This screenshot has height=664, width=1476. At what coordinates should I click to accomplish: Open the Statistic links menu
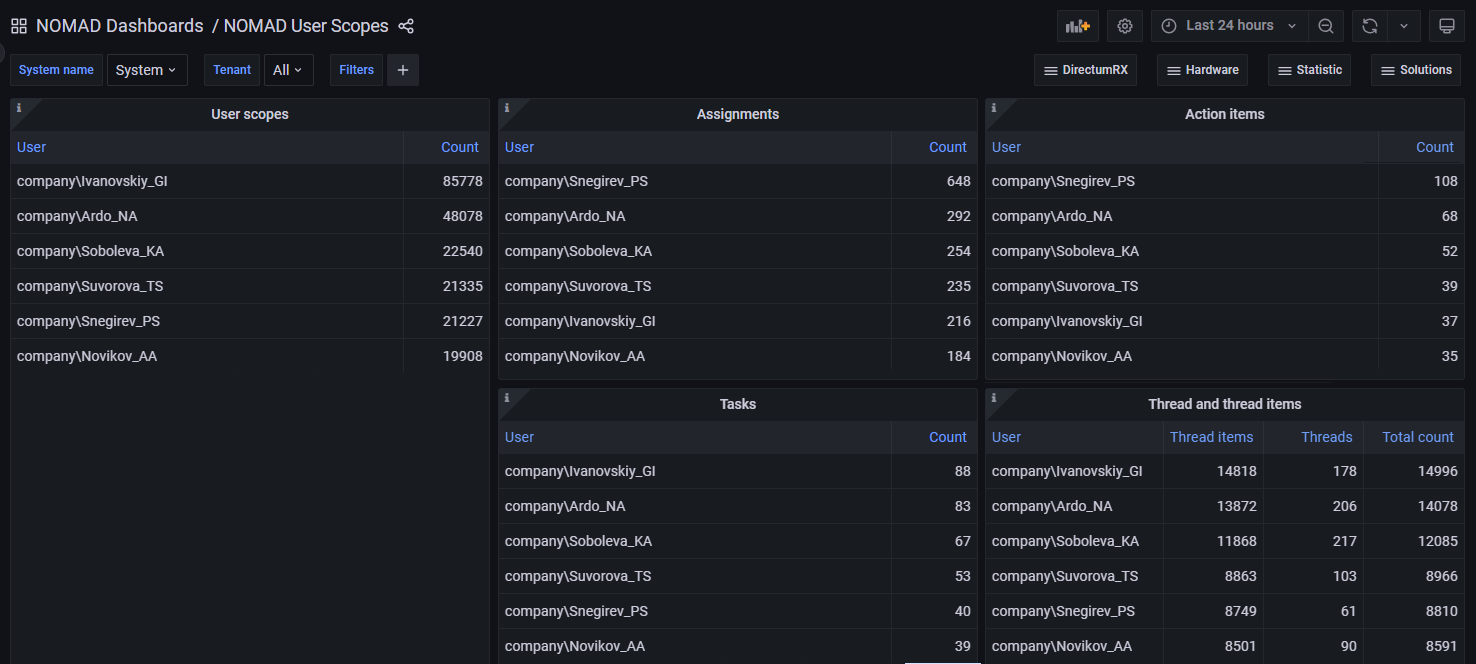[1309, 70]
